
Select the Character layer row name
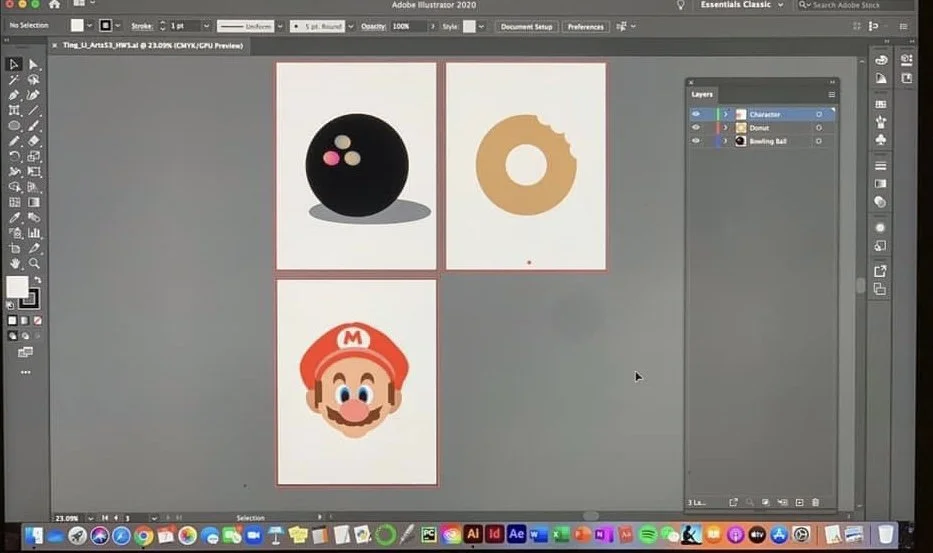point(765,114)
